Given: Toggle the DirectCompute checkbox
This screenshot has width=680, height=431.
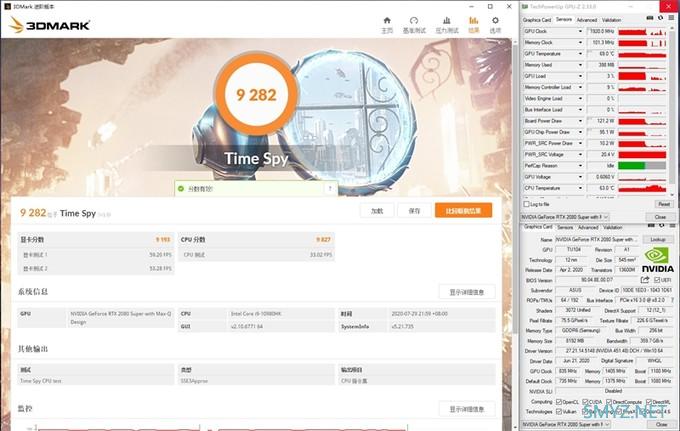Looking at the screenshot, I should click(608, 402).
